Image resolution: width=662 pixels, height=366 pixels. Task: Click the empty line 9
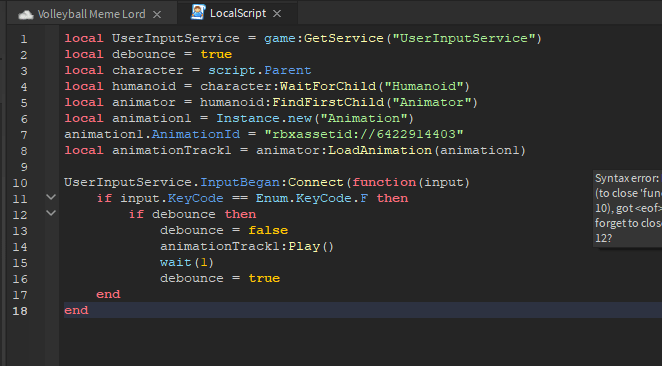point(360,166)
